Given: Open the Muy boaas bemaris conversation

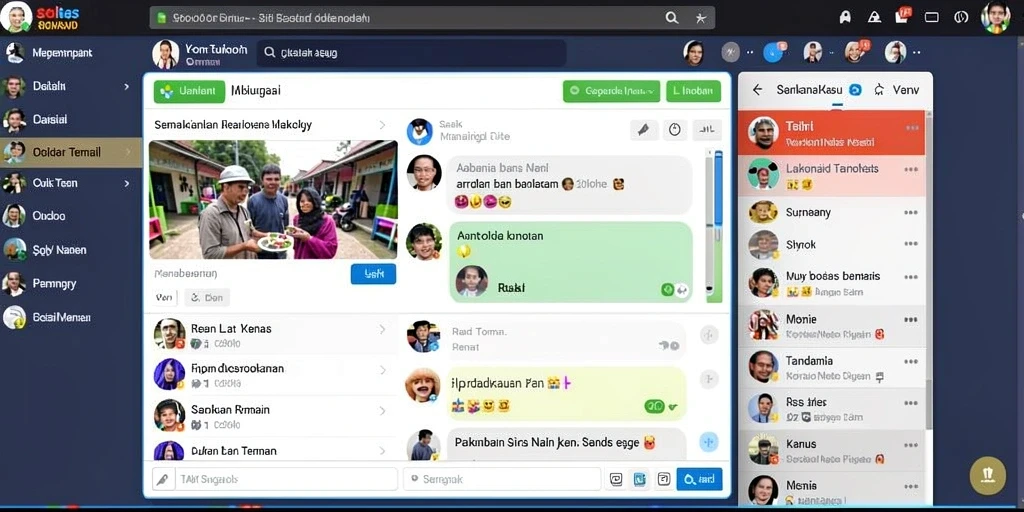Looking at the screenshot, I should [x=831, y=283].
